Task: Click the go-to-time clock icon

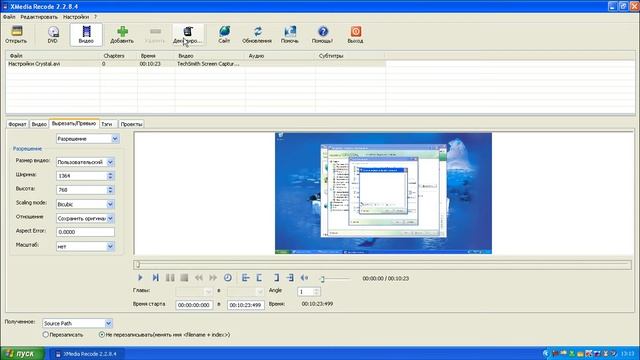Action: (228, 278)
